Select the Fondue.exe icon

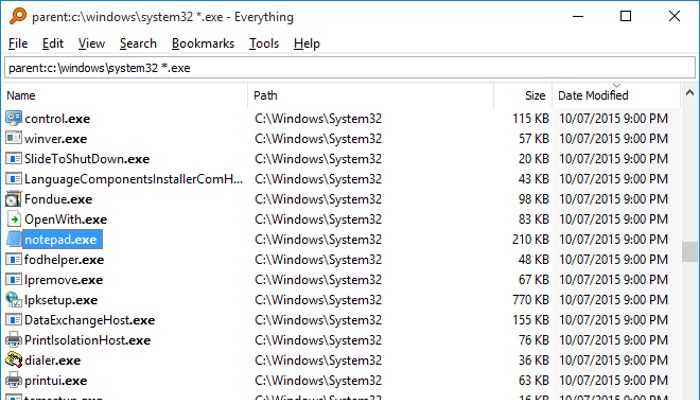pos(13,199)
